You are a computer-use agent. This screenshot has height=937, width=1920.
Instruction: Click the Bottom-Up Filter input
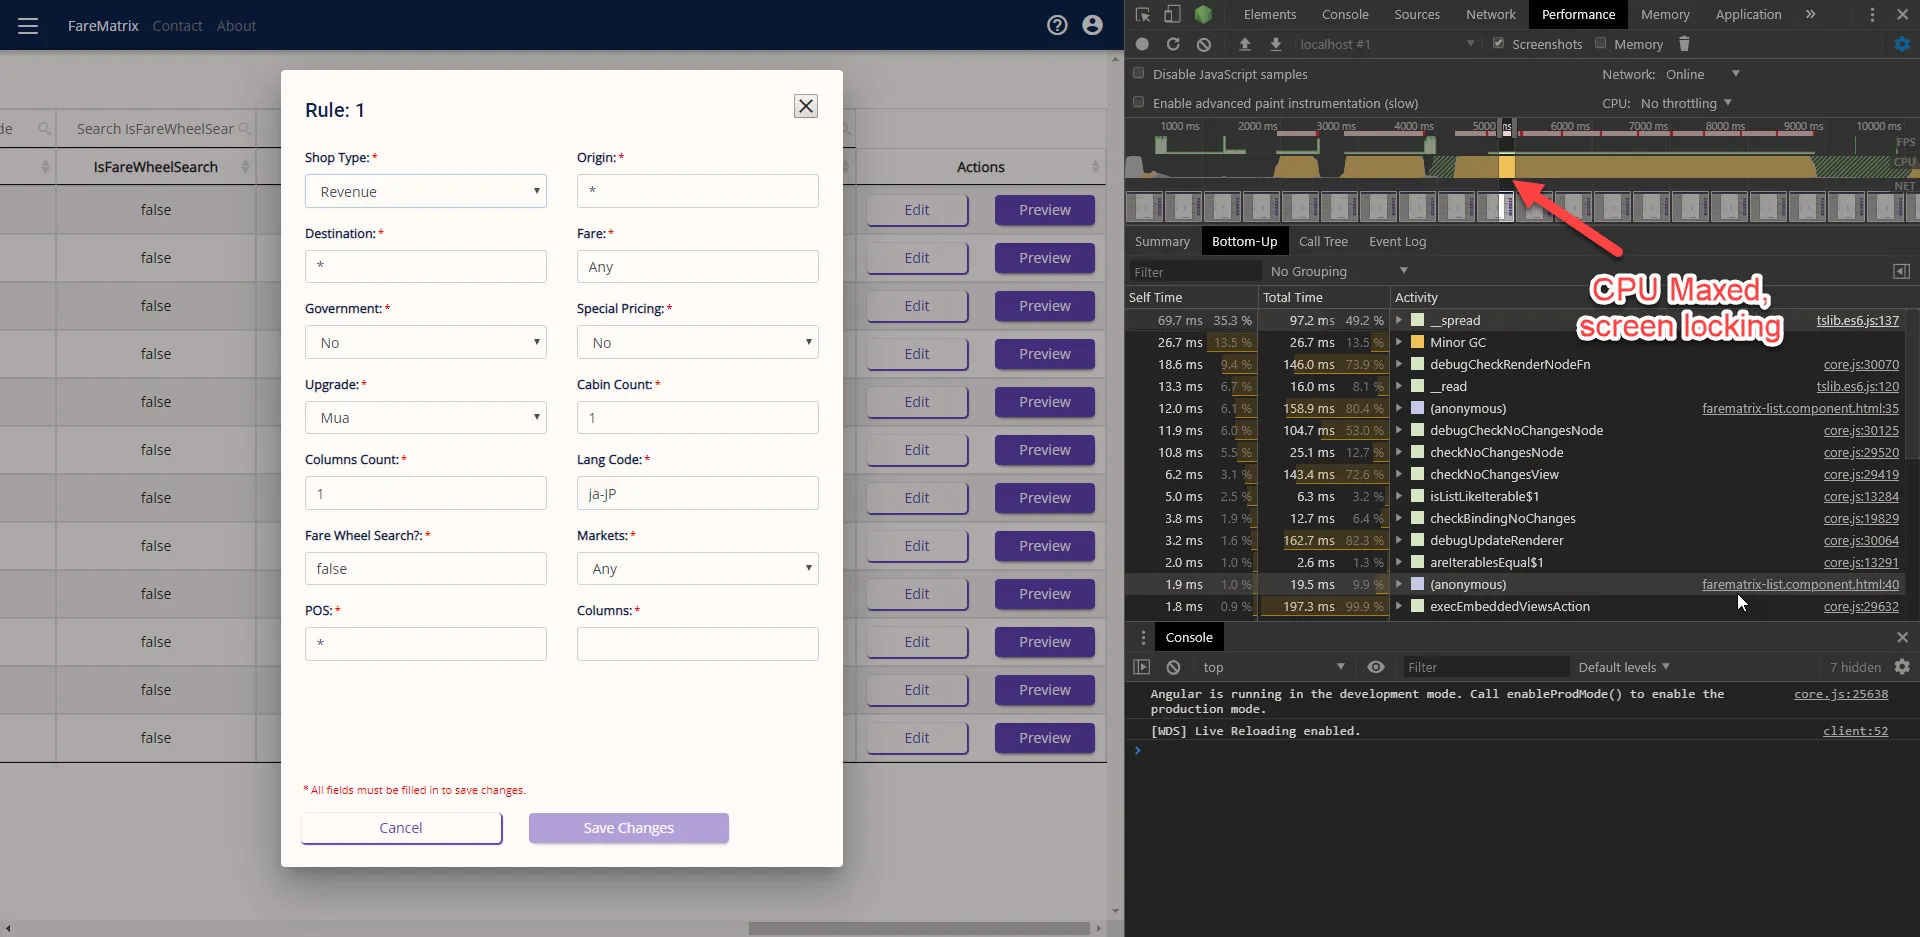click(x=1194, y=271)
